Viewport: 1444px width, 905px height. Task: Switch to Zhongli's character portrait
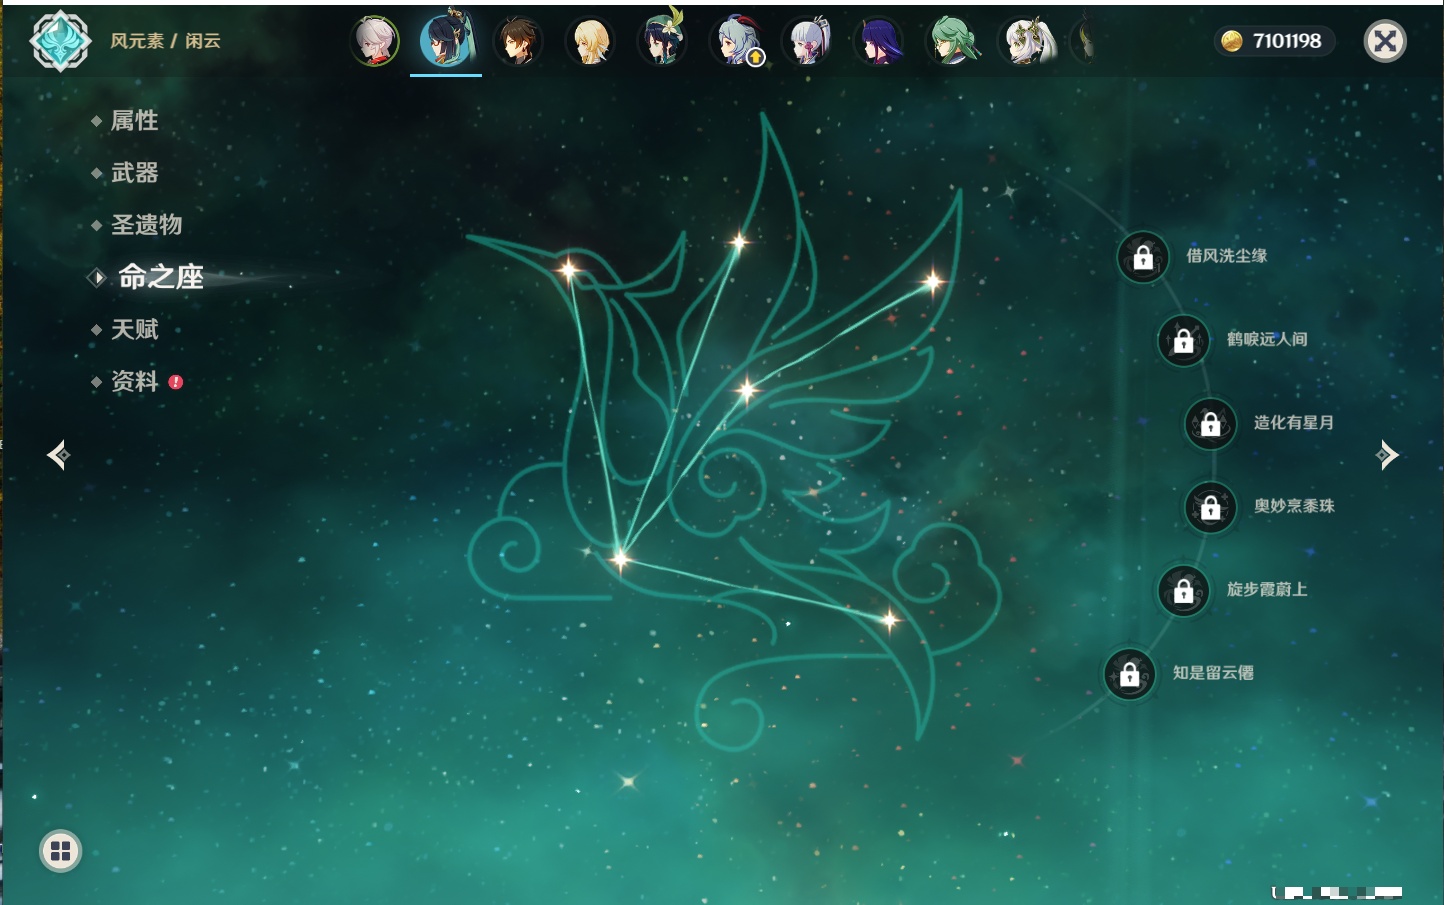point(518,41)
